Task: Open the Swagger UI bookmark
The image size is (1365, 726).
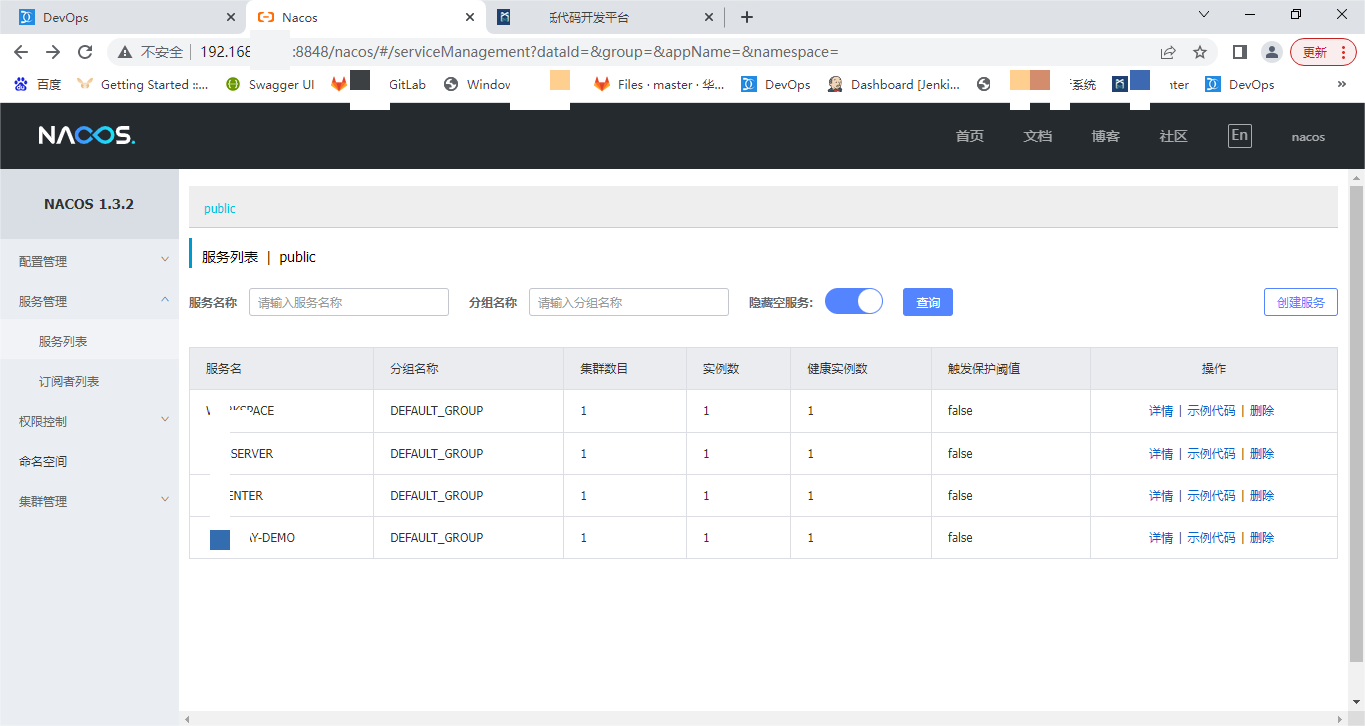Action: click(x=270, y=85)
